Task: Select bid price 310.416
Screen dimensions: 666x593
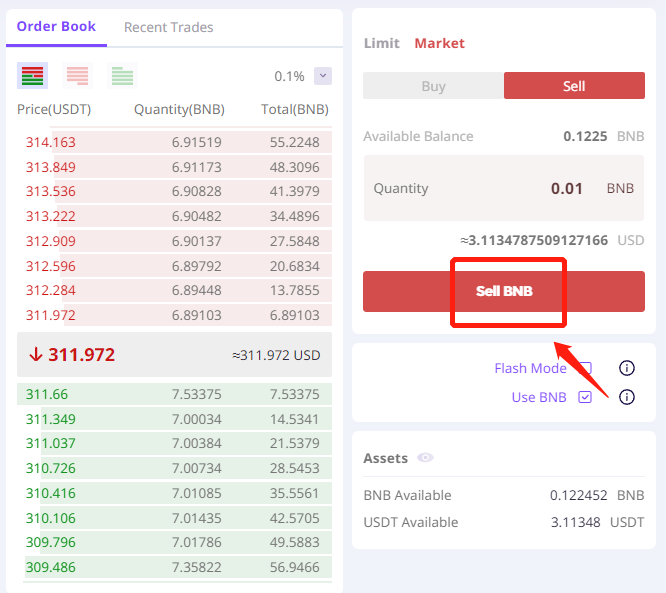Action: click(x=51, y=493)
